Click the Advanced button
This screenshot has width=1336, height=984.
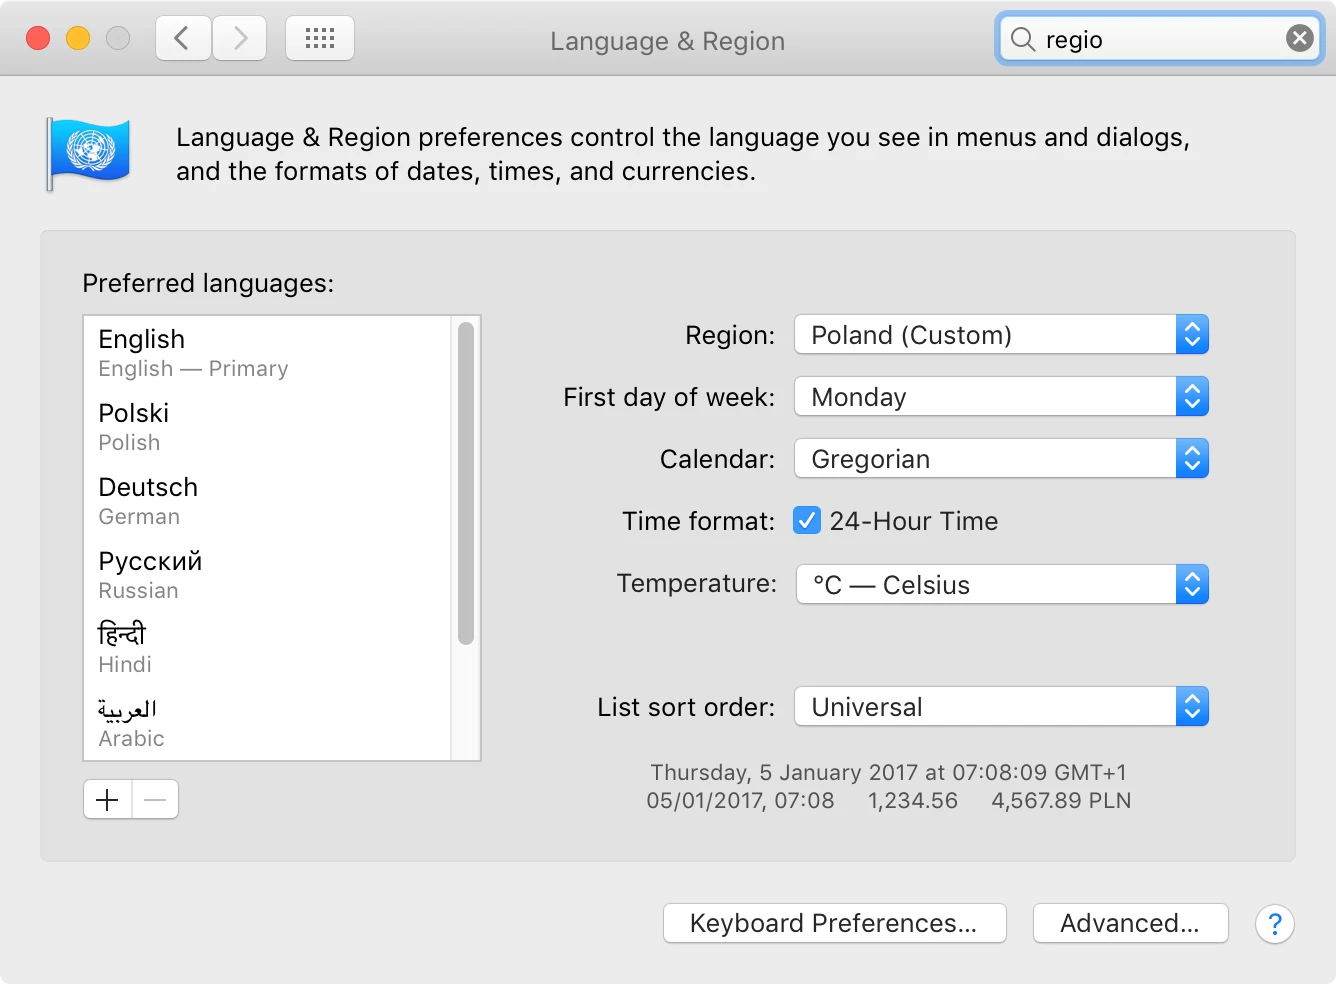click(x=1130, y=923)
